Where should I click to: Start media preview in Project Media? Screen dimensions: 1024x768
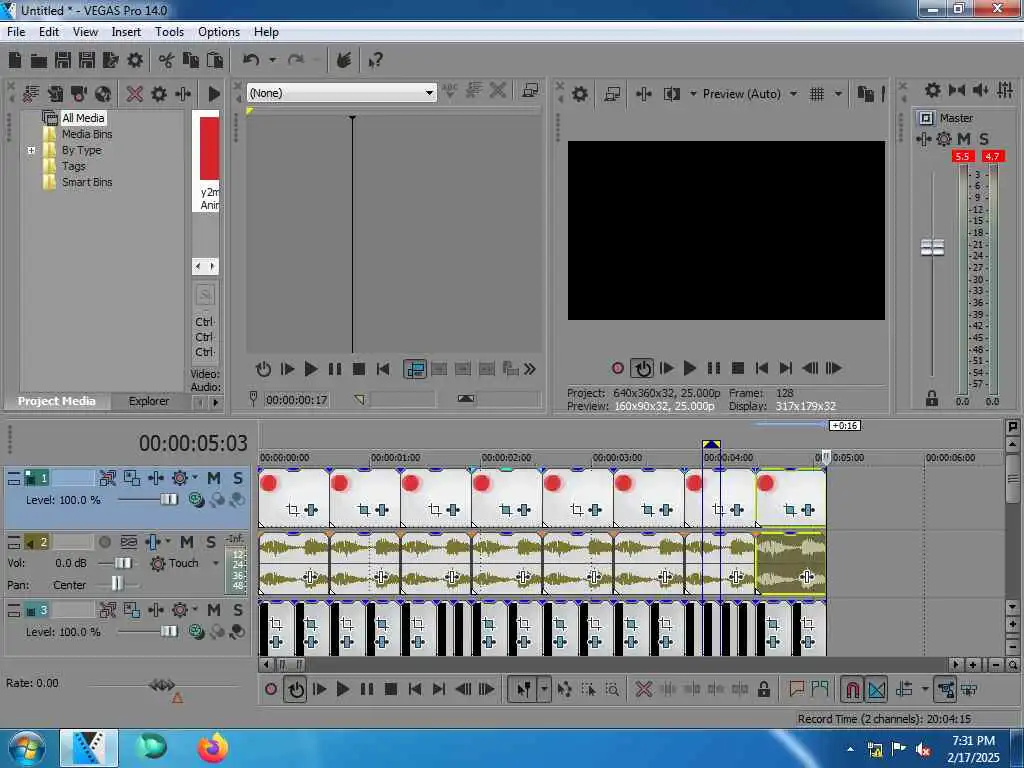pos(214,93)
